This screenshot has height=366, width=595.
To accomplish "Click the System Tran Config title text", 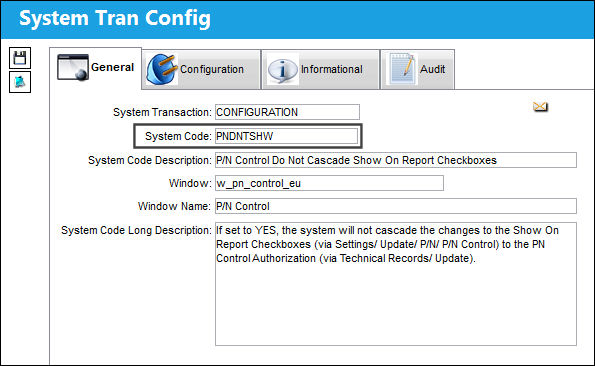I will [115, 18].
